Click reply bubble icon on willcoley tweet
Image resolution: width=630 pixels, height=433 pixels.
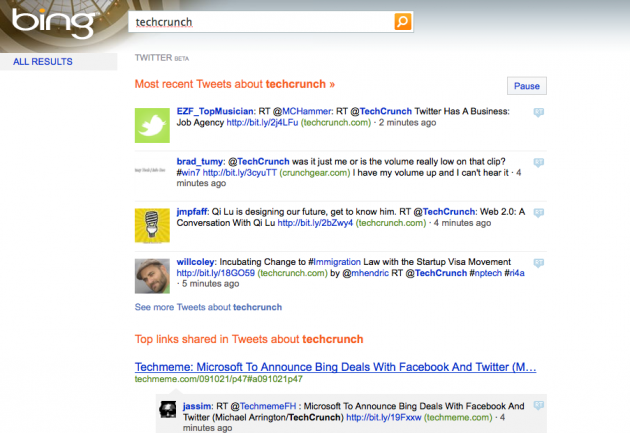pyautogui.click(x=538, y=261)
